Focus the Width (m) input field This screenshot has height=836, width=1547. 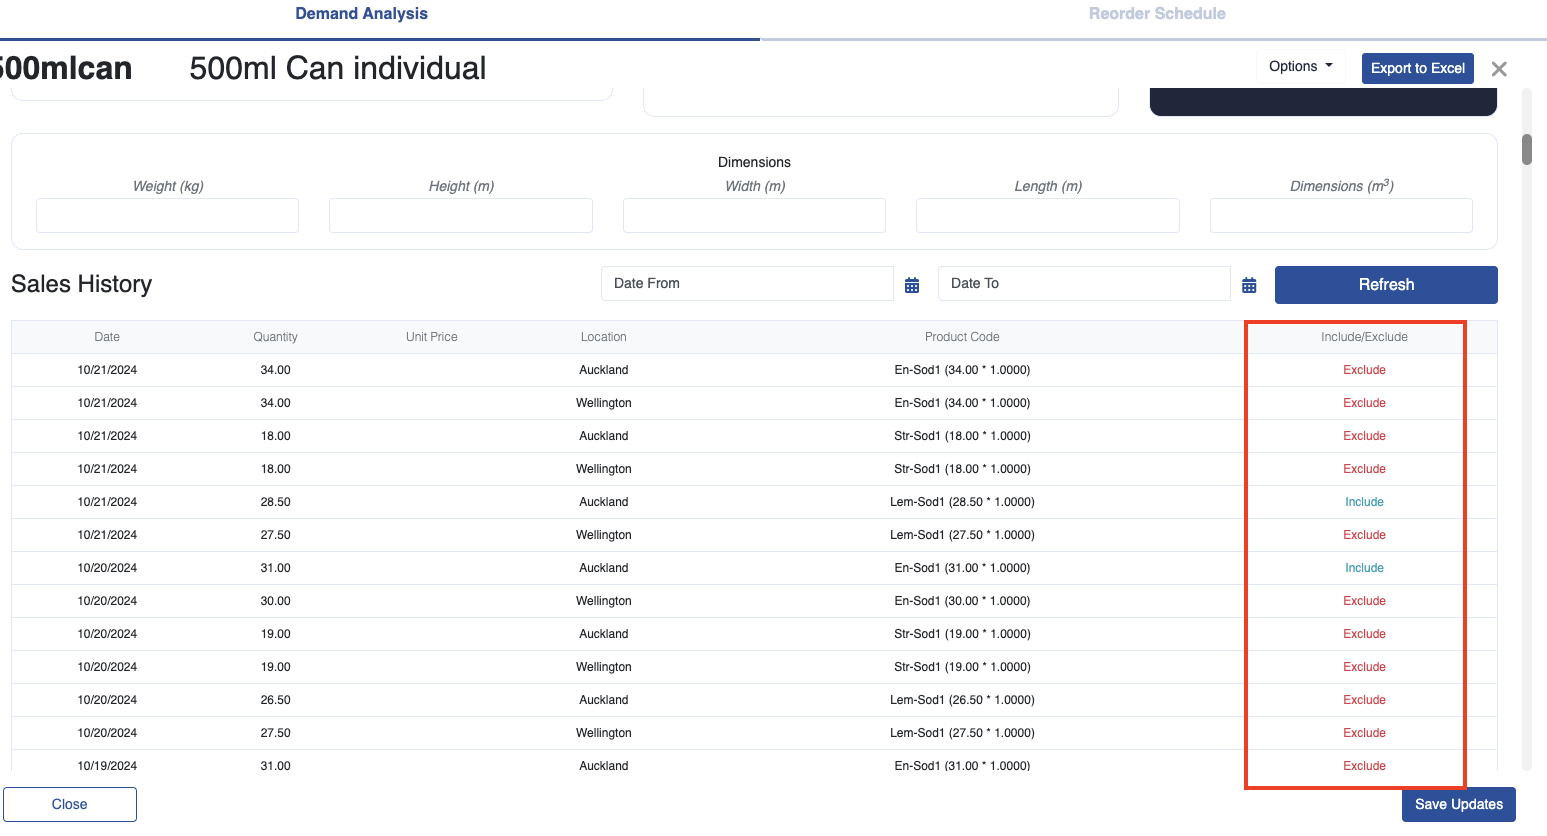coord(754,215)
